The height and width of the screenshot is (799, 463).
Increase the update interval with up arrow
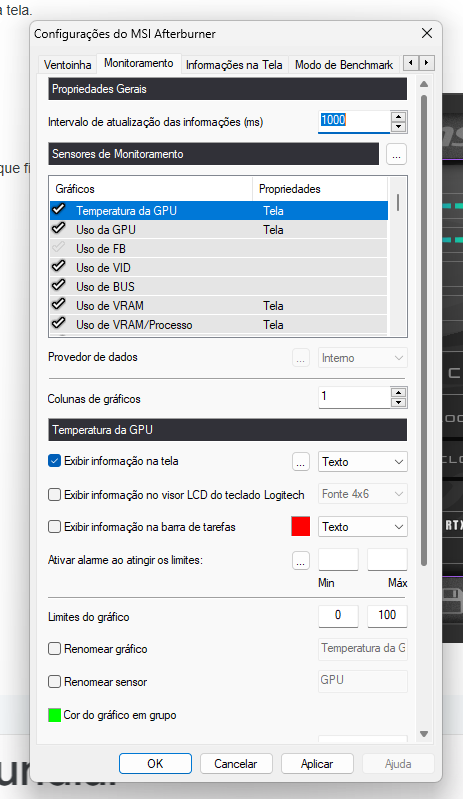(x=399, y=117)
